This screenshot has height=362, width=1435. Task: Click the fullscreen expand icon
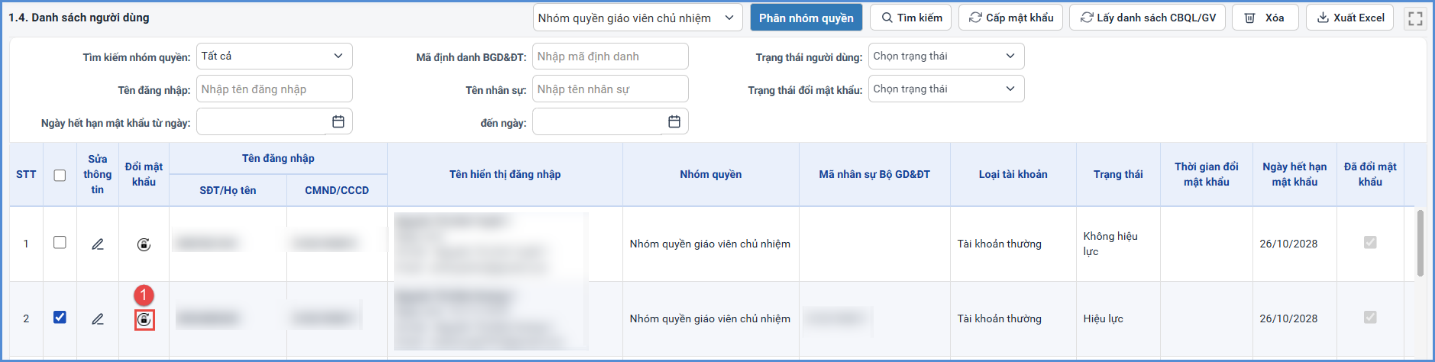1414,18
